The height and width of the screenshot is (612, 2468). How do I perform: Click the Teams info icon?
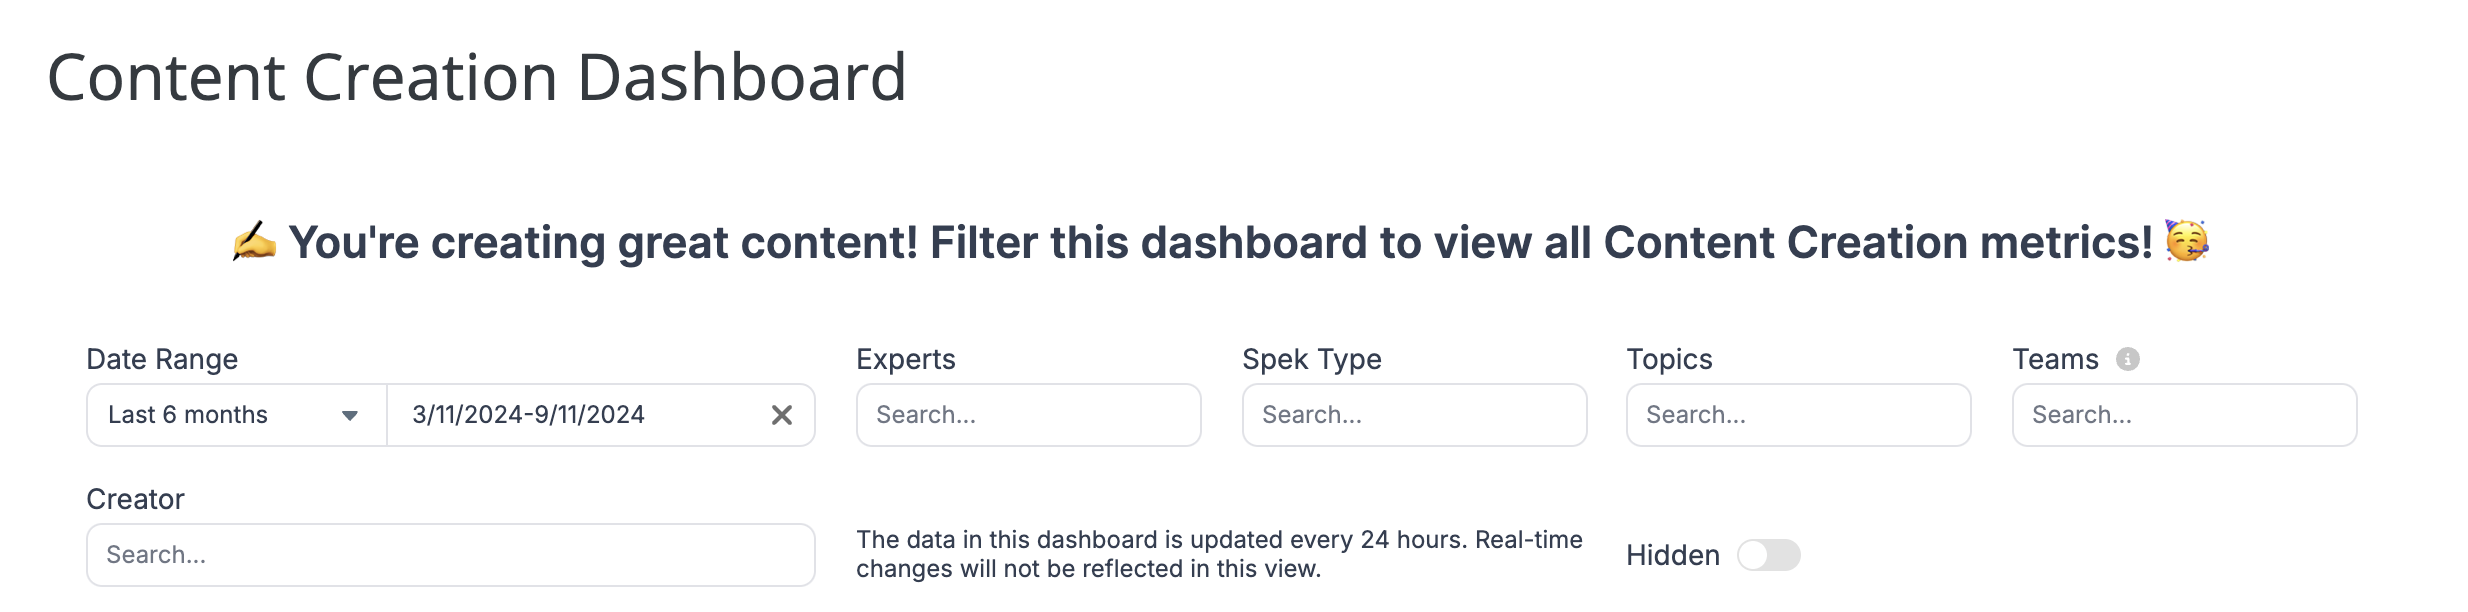click(2127, 359)
